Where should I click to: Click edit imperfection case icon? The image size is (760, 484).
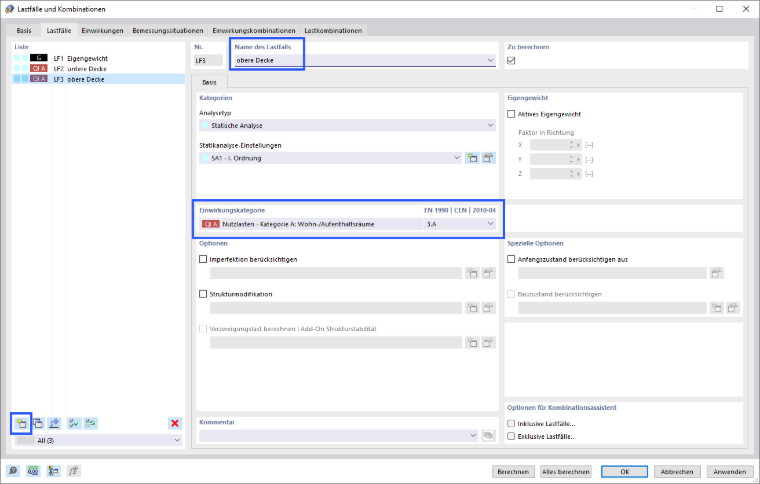488,273
